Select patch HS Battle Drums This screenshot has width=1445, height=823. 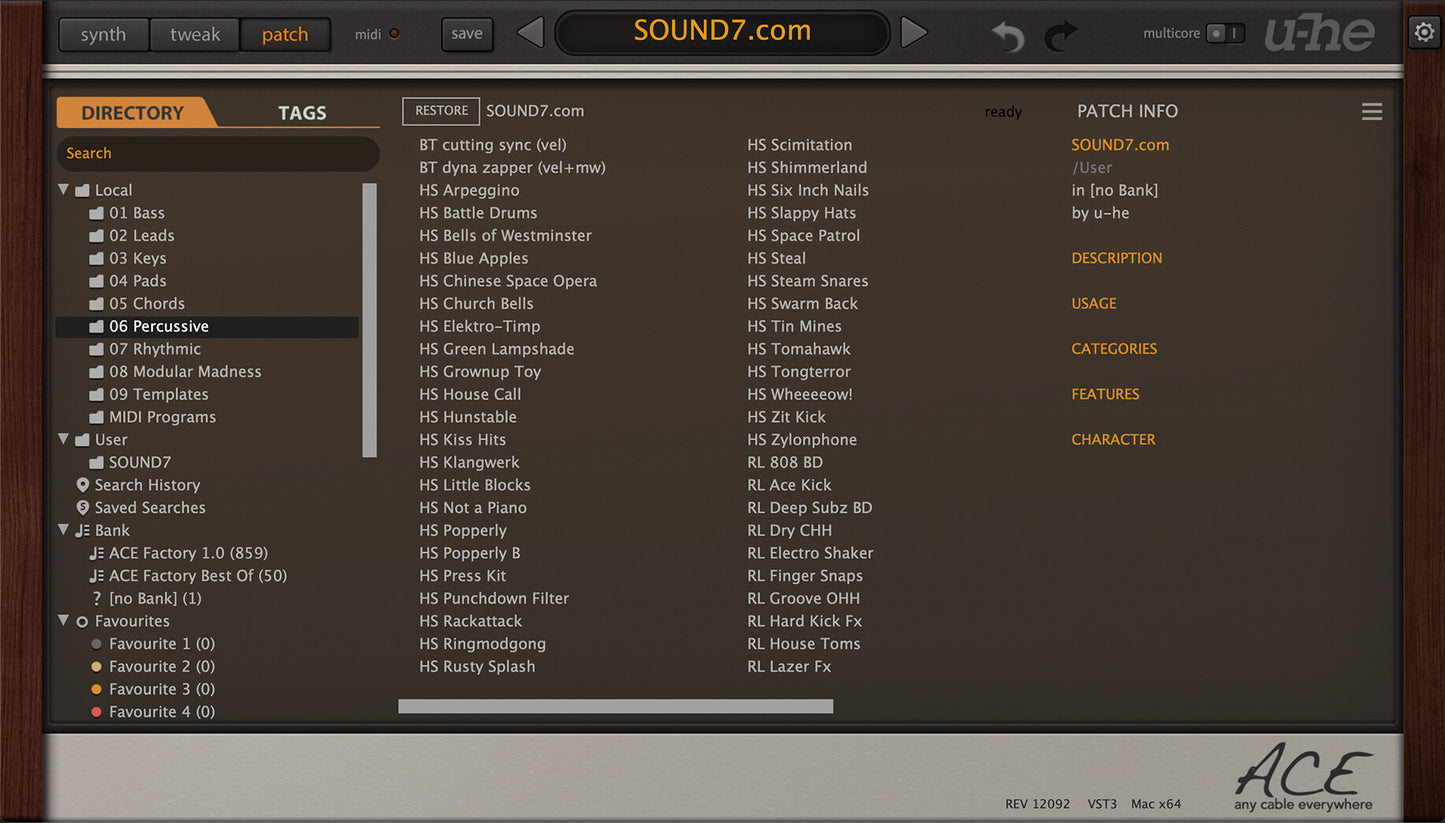coord(478,213)
